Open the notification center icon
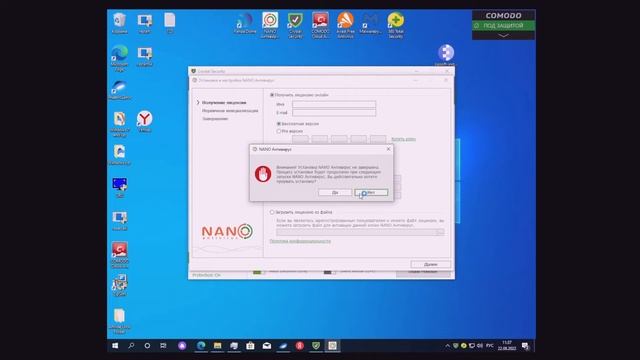The width and height of the screenshot is (640, 360). click(525, 346)
